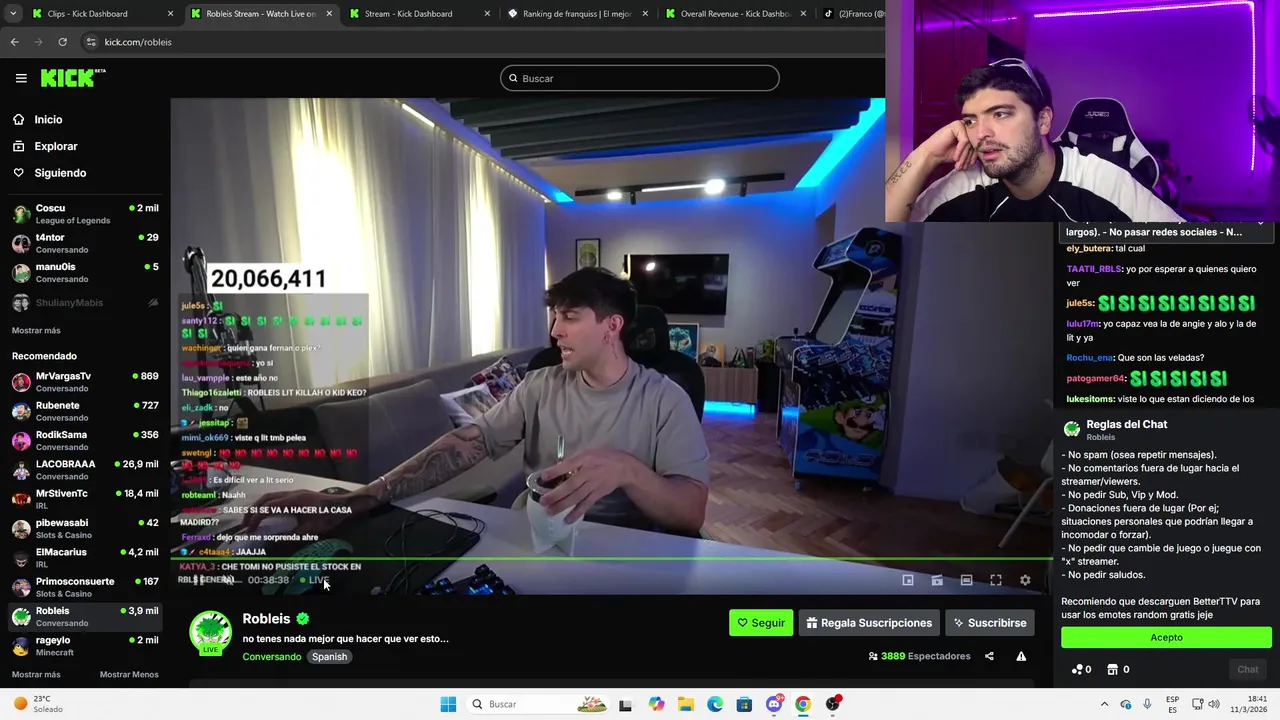
Task: Open t4ntor's channel in sidebar
Action: coord(85,243)
